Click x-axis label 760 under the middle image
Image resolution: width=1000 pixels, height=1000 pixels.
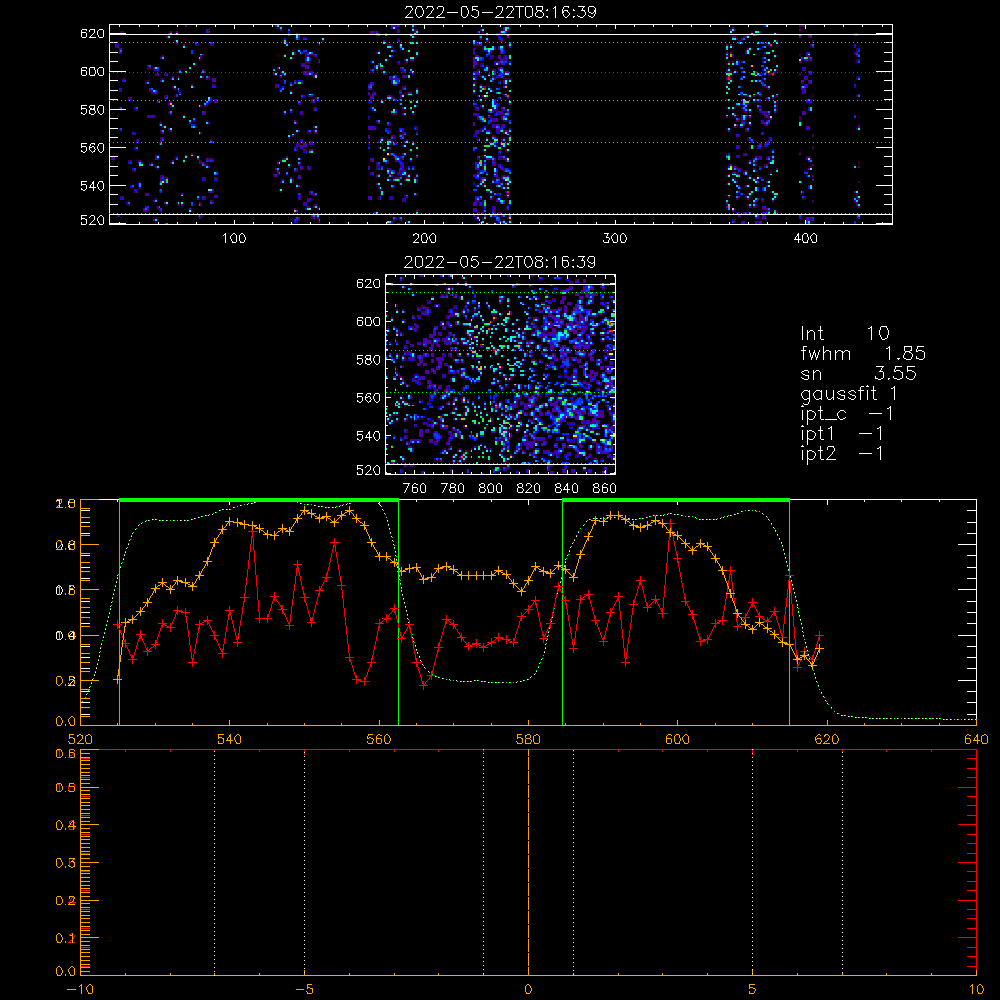tap(415, 489)
